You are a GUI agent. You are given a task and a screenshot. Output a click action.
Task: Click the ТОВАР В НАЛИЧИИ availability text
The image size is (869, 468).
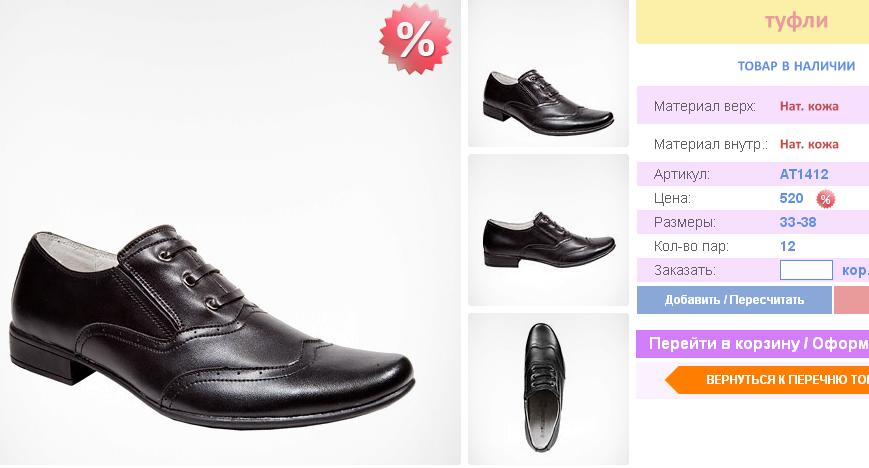point(796,66)
